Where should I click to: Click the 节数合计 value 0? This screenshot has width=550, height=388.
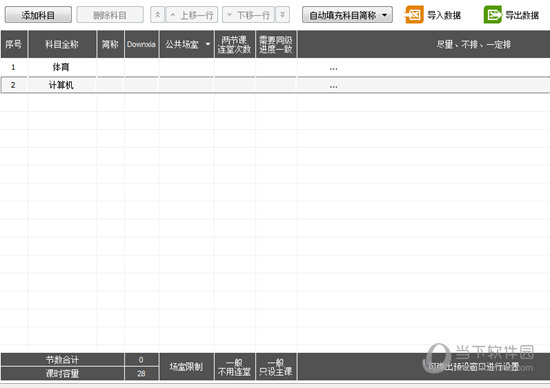(141, 360)
